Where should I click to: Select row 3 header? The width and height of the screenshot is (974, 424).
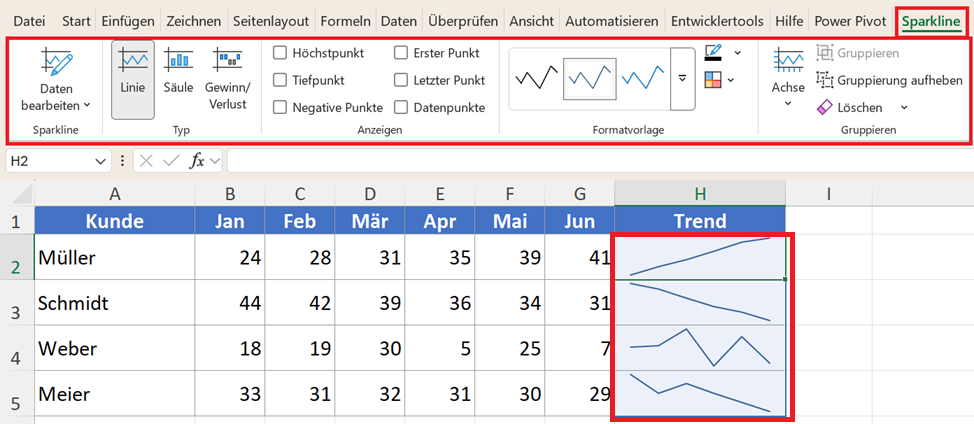pos(17,303)
